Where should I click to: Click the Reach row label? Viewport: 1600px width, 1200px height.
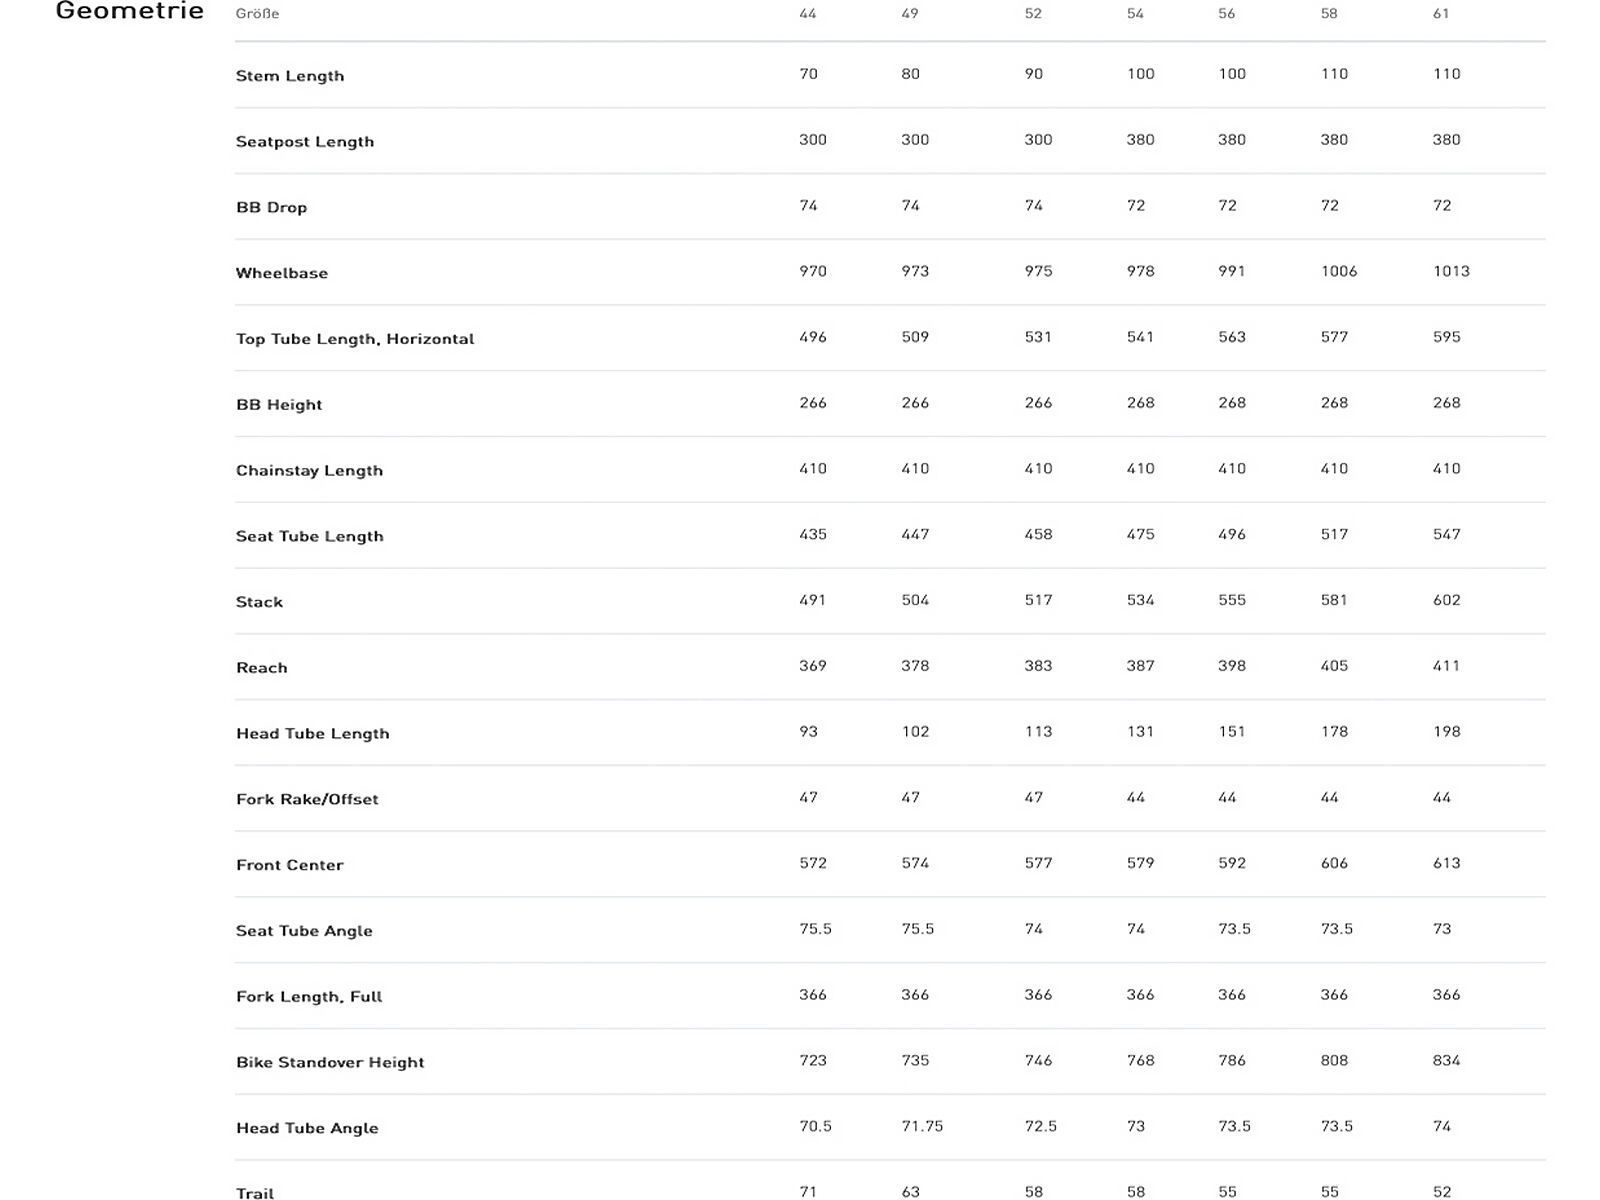point(262,668)
